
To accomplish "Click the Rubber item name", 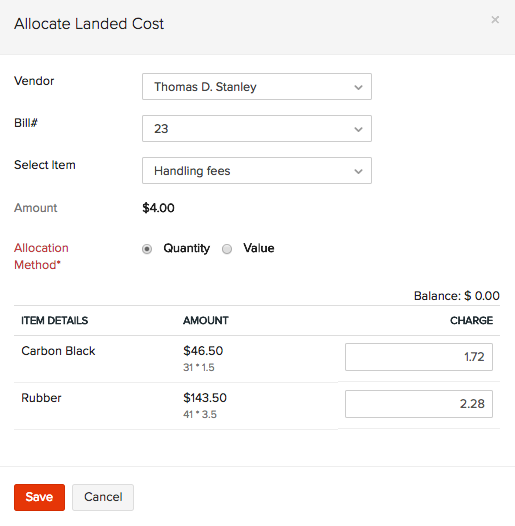I will point(41,398).
